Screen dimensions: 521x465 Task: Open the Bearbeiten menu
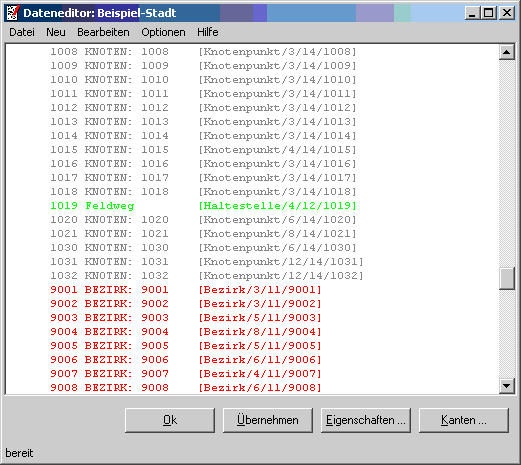click(103, 32)
